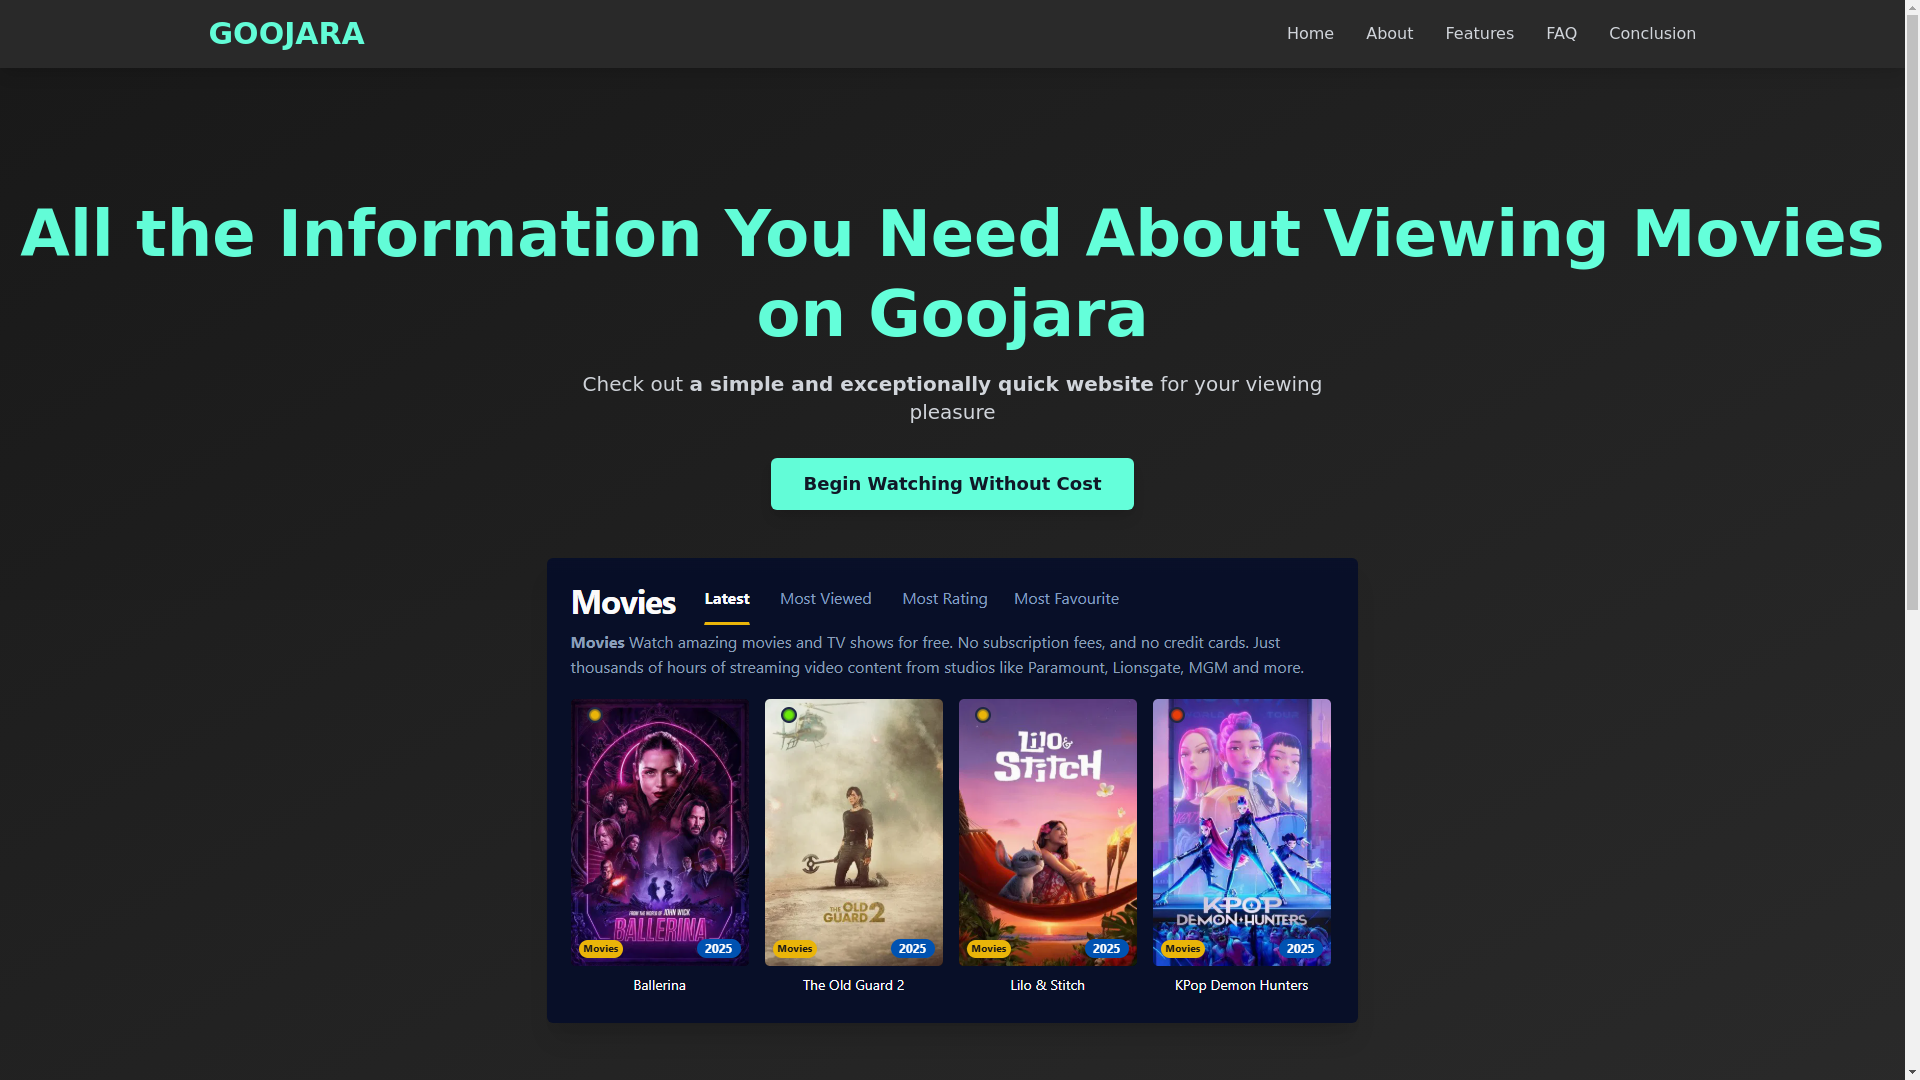Click 'a simple and exceptionally quick website' text
This screenshot has height=1080, width=1920.
(921, 385)
